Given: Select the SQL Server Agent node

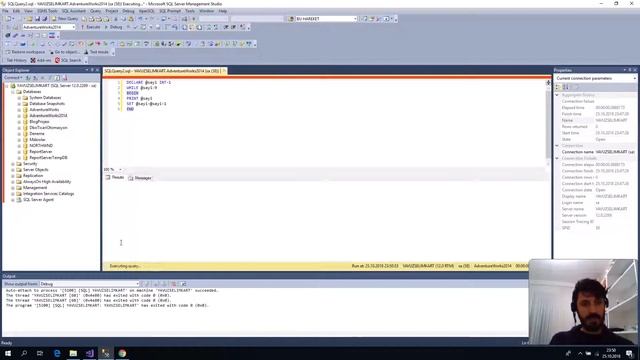Looking at the screenshot, I should click(x=38, y=200).
